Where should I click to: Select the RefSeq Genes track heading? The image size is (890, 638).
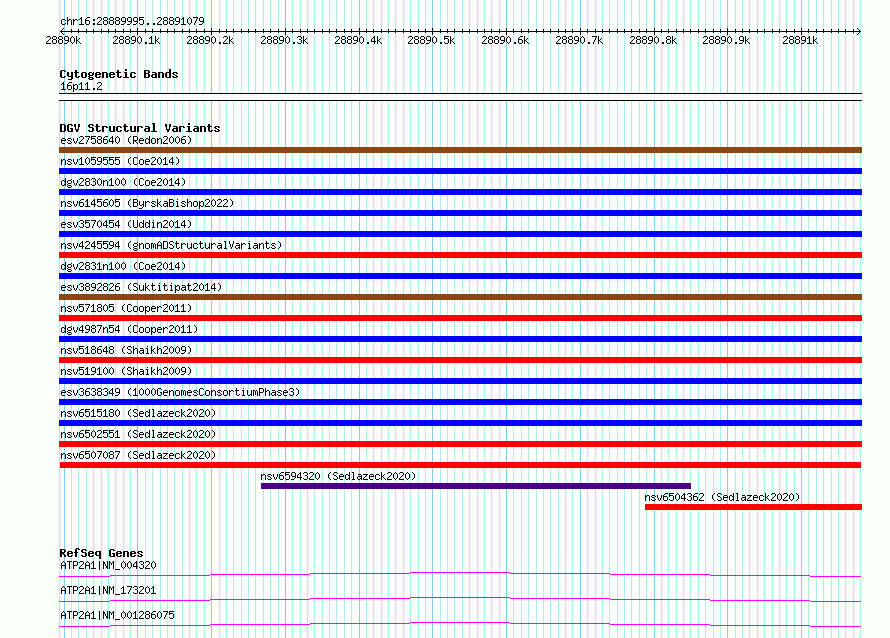pos(101,553)
